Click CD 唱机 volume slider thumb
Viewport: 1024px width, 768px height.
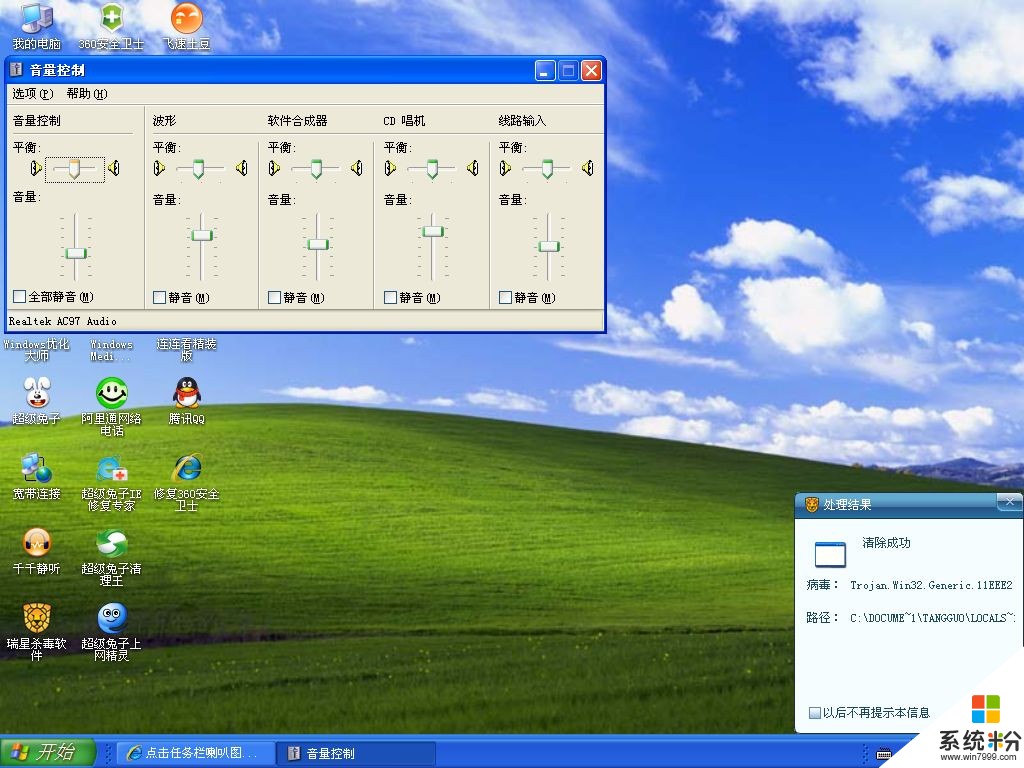[x=433, y=231]
